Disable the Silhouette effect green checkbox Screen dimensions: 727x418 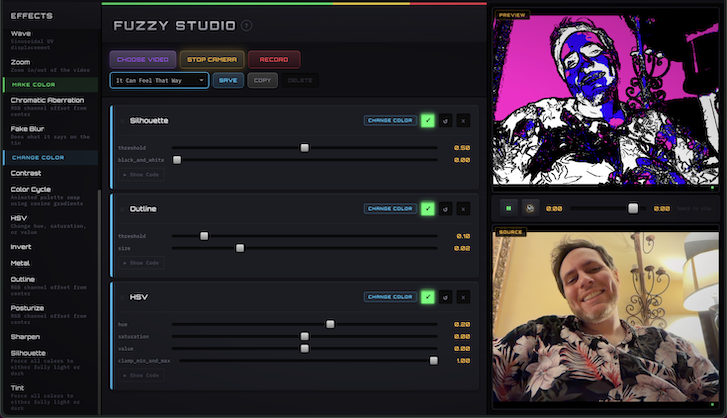[428, 121]
